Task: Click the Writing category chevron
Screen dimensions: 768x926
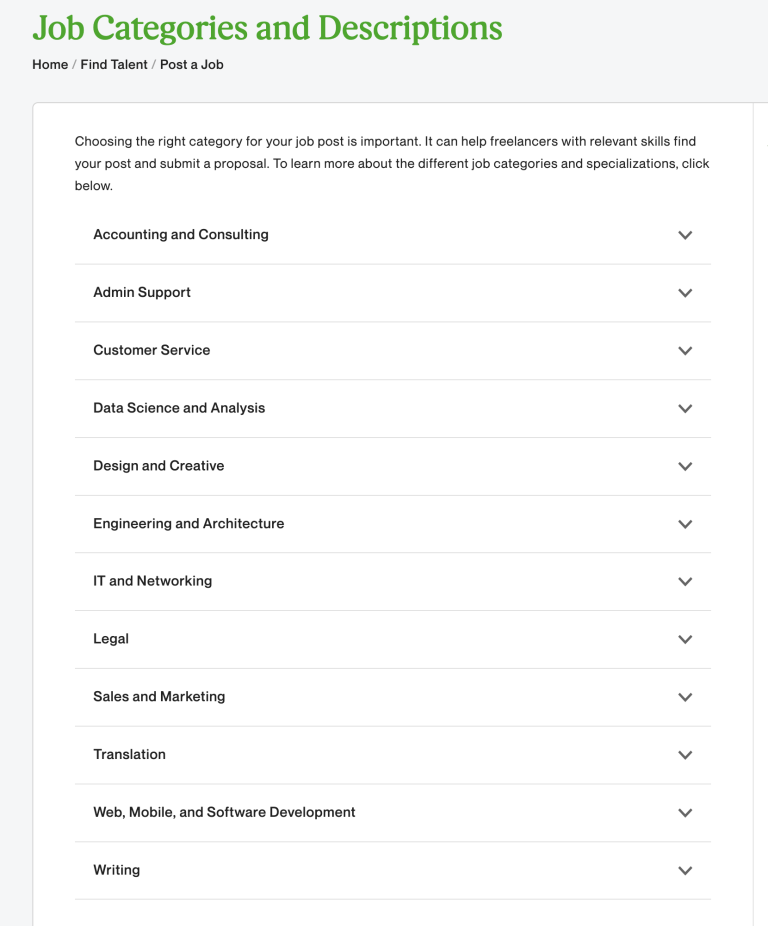Action: click(685, 870)
